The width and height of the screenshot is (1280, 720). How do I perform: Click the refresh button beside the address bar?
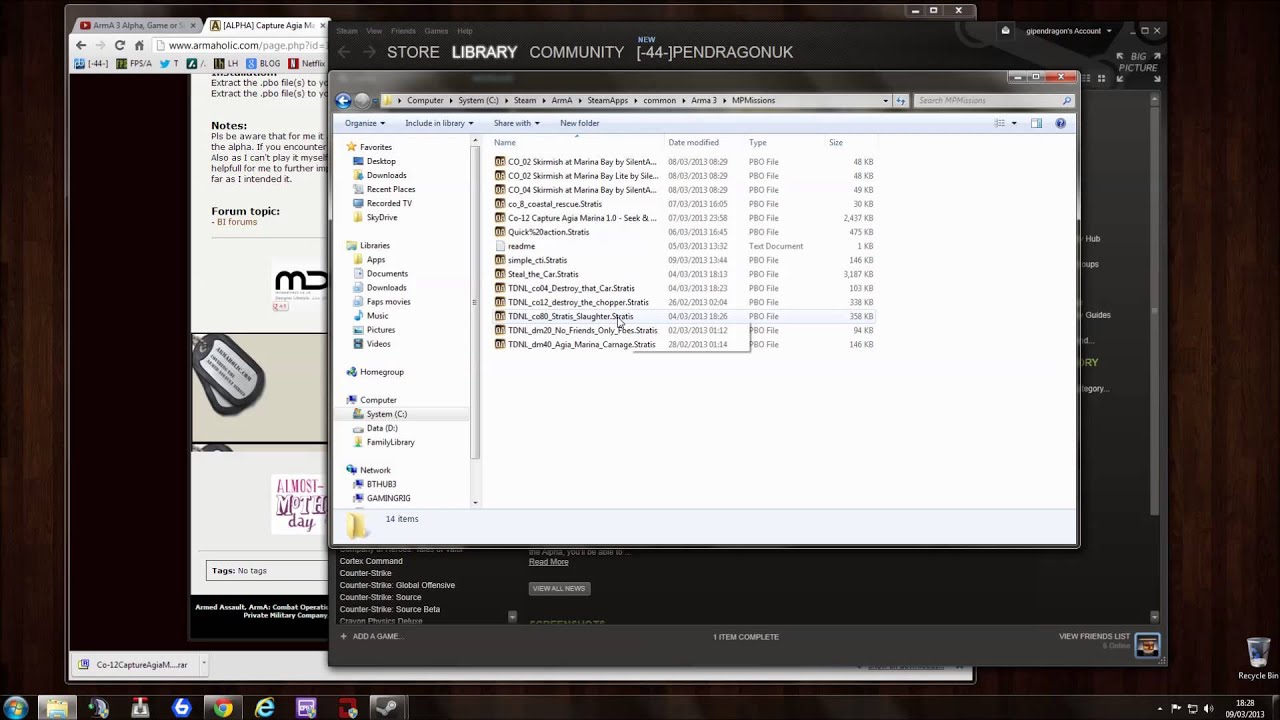(x=901, y=100)
